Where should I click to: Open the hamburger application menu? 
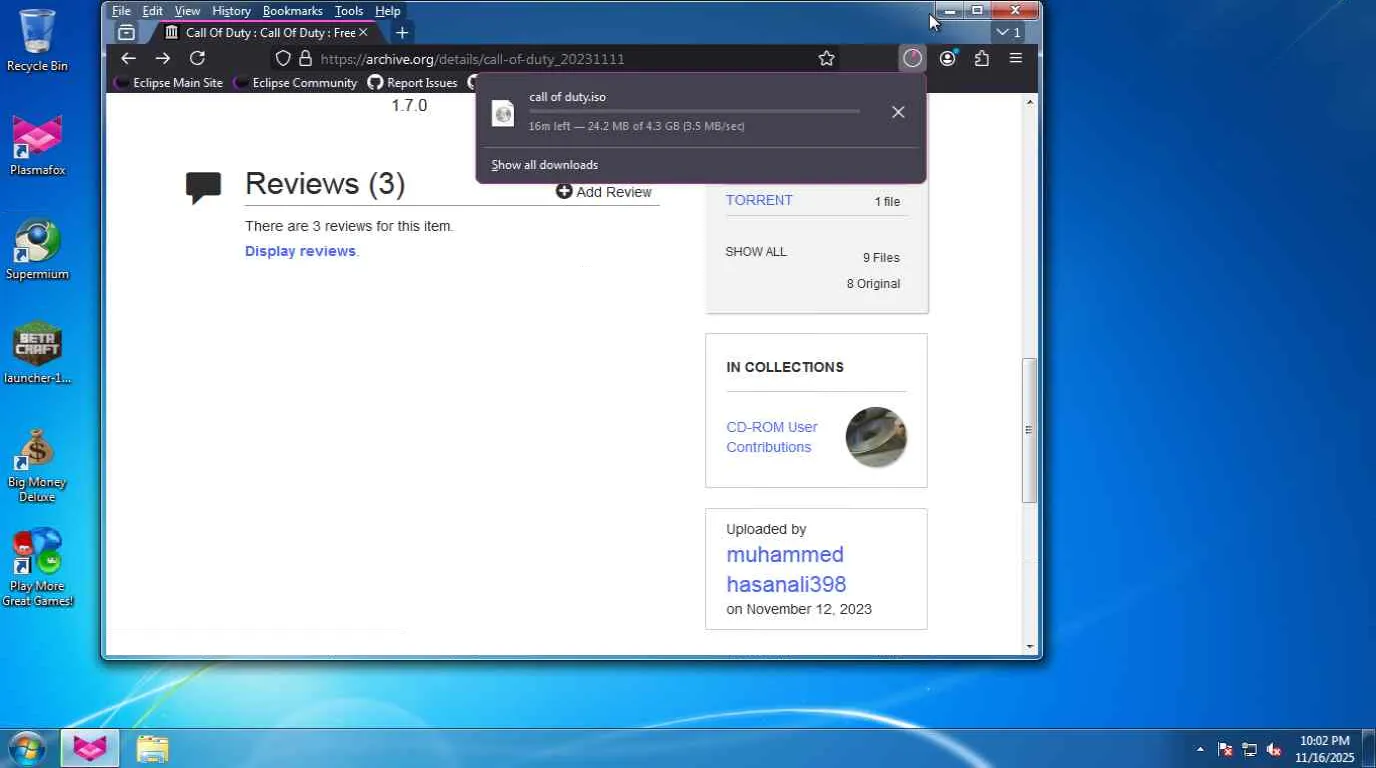coord(1016,59)
